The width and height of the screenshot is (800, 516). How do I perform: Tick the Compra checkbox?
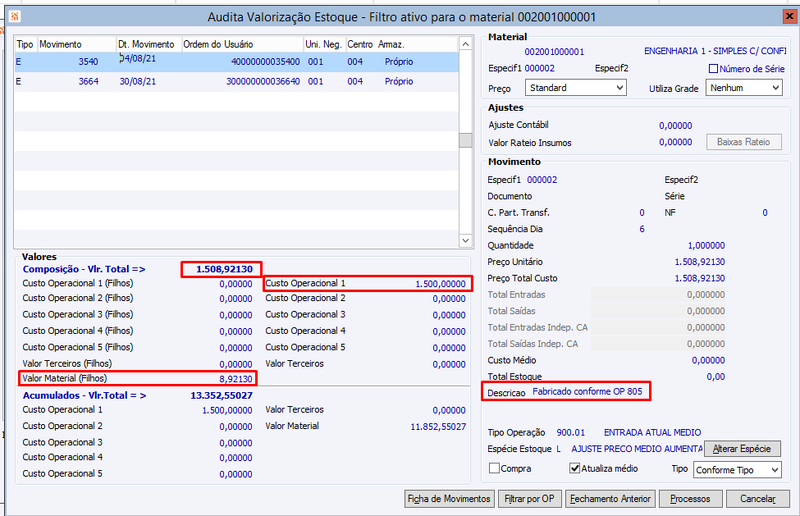tap(494, 468)
